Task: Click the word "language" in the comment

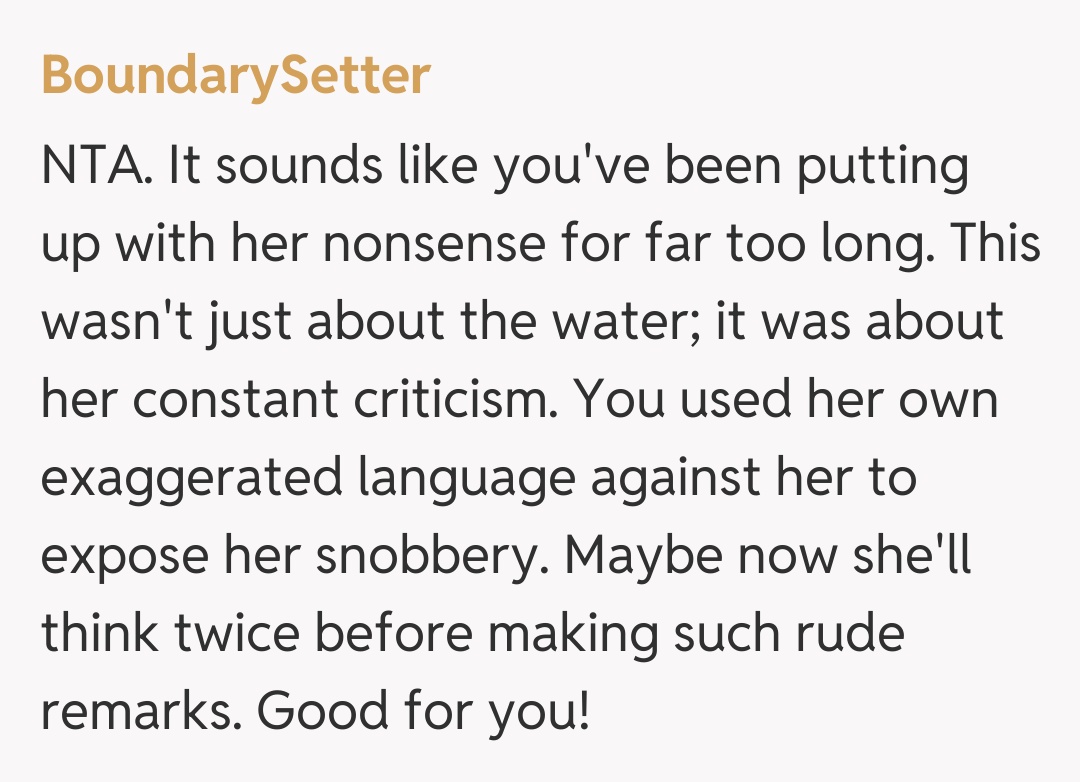Action: pos(466,478)
